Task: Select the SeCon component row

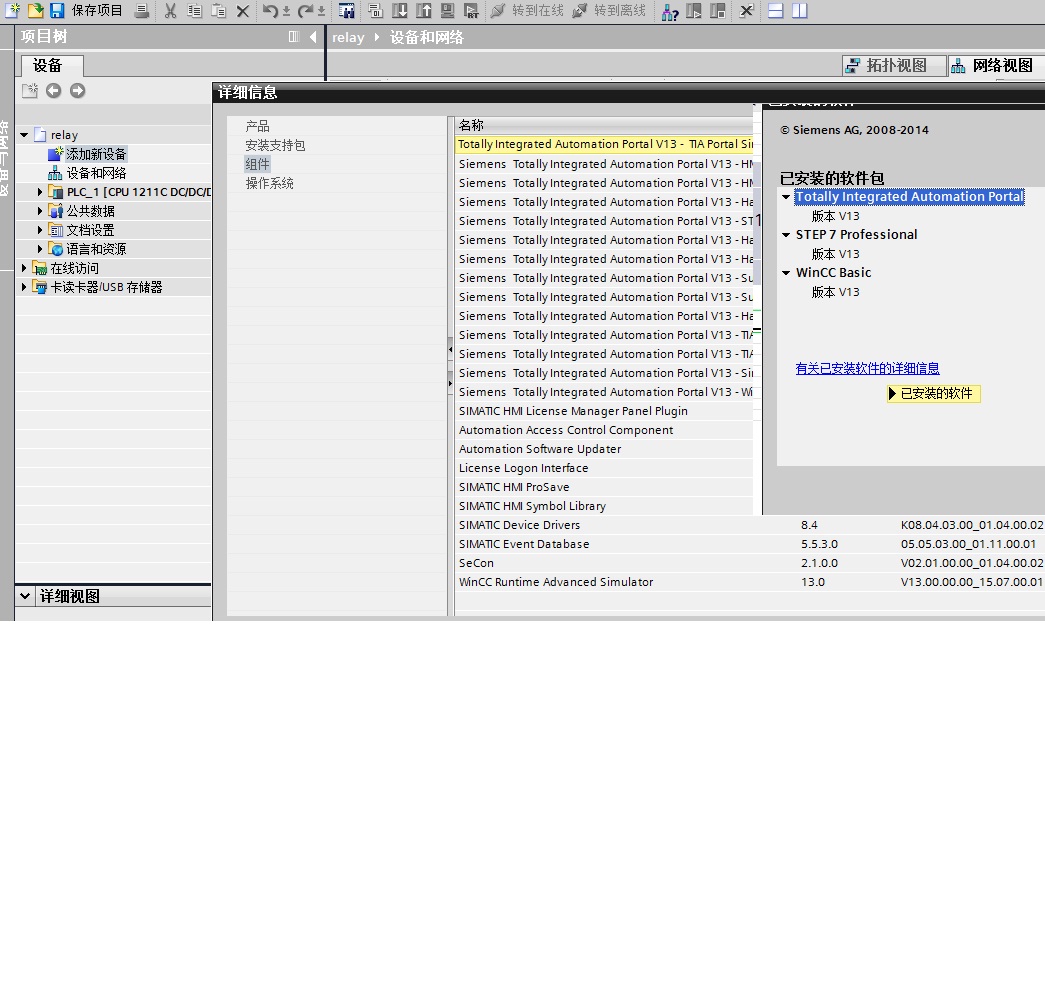Action: [x=750, y=563]
